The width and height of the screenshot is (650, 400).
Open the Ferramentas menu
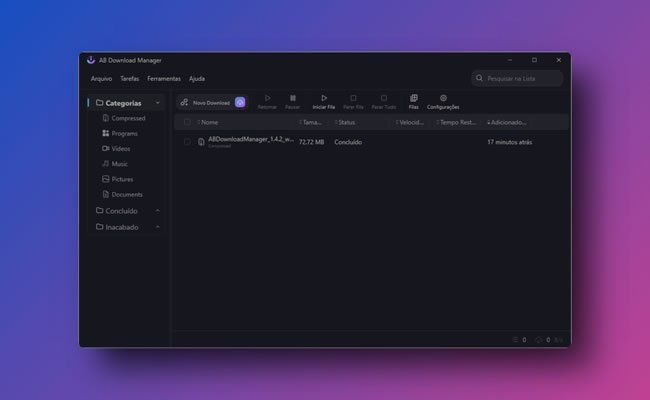pyautogui.click(x=164, y=79)
